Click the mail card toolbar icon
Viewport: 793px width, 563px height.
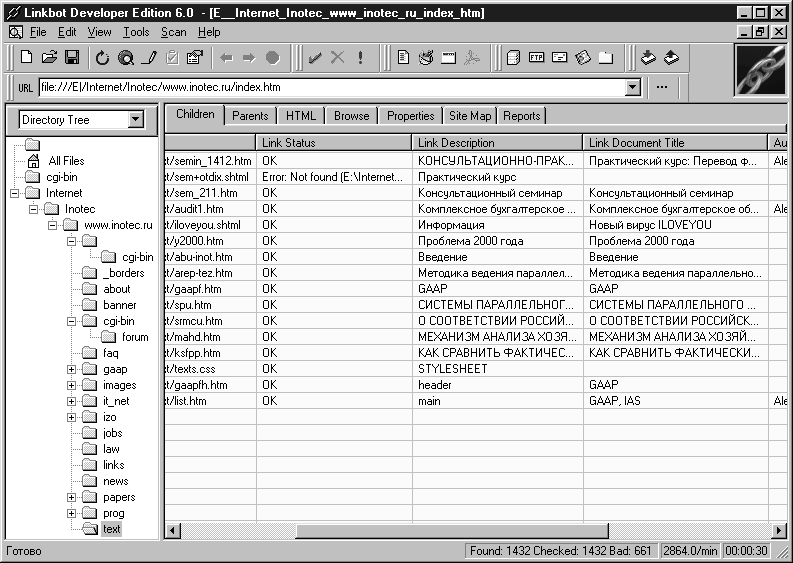click(x=559, y=57)
